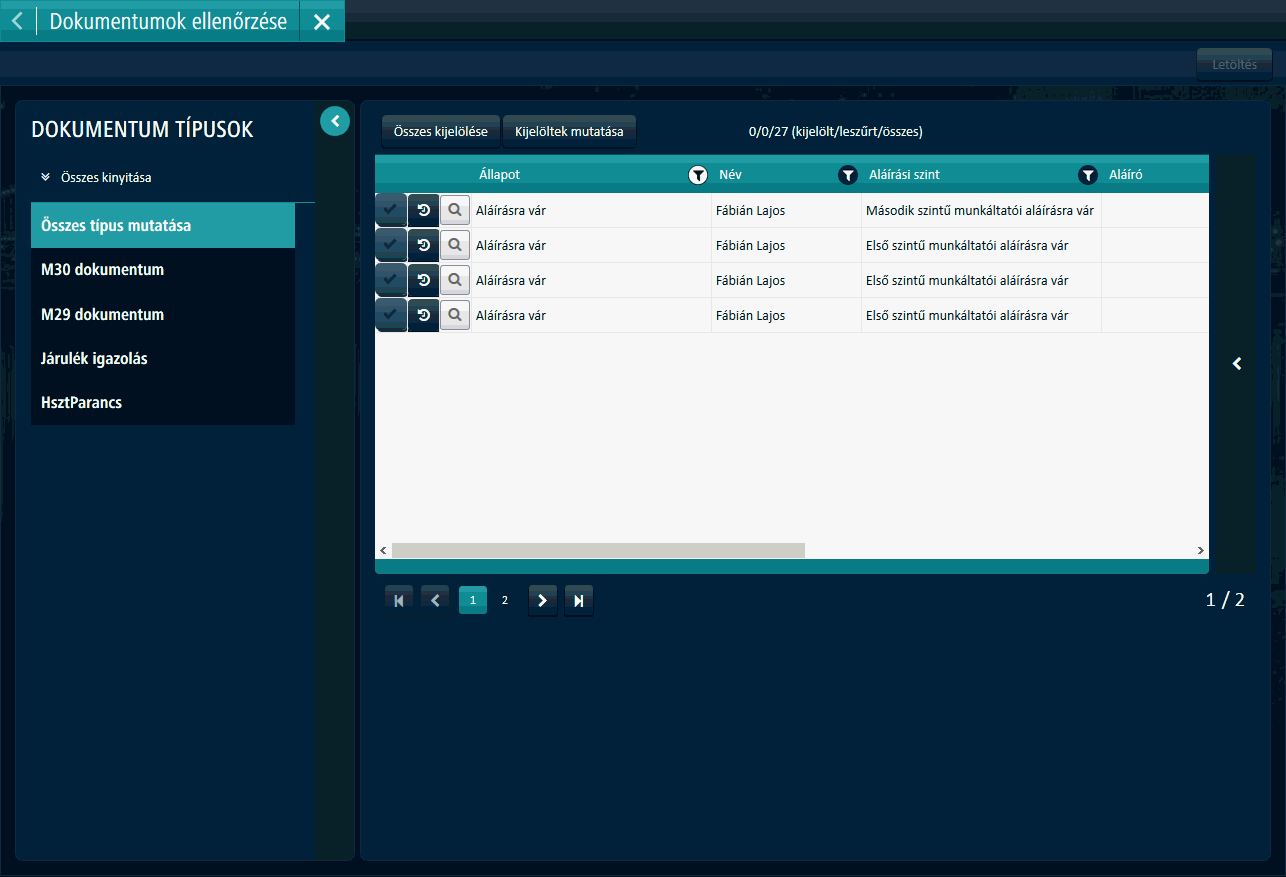The height and width of the screenshot is (877, 1286).
Task: Pick Járulék igazolás document type
Action: tap(163, 358)
